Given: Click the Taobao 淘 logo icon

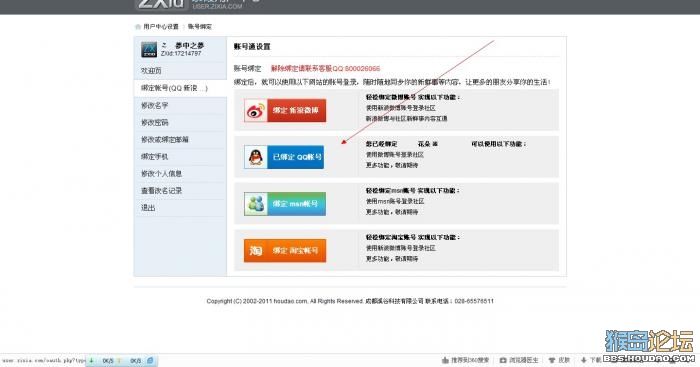Looking at the screenshot, I should tap(255, 250).
